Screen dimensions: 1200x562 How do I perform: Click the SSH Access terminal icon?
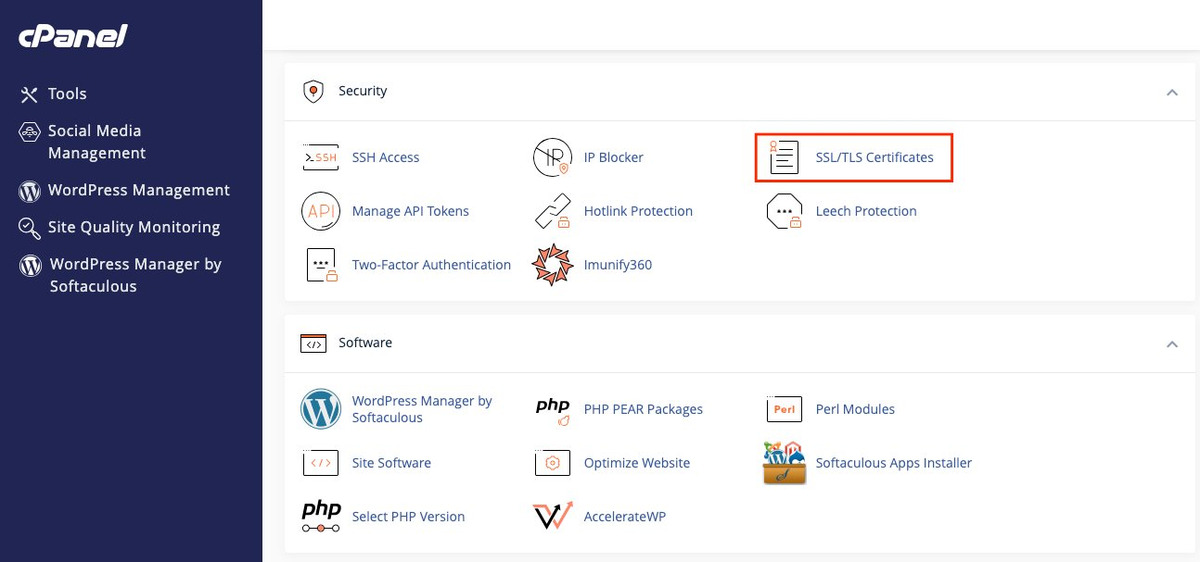[x=321, y=158]
